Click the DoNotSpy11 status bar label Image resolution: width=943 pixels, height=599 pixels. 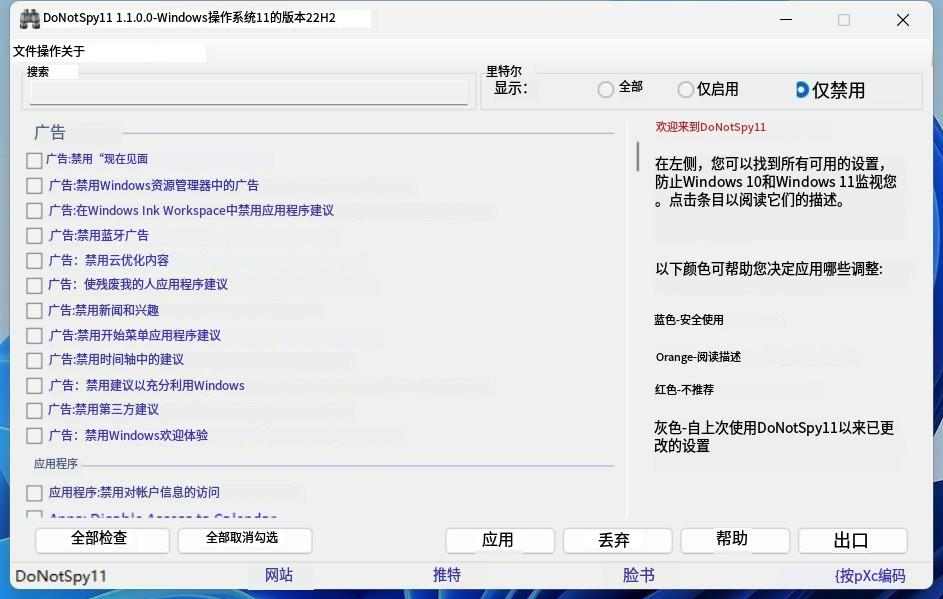coord(61,576)
